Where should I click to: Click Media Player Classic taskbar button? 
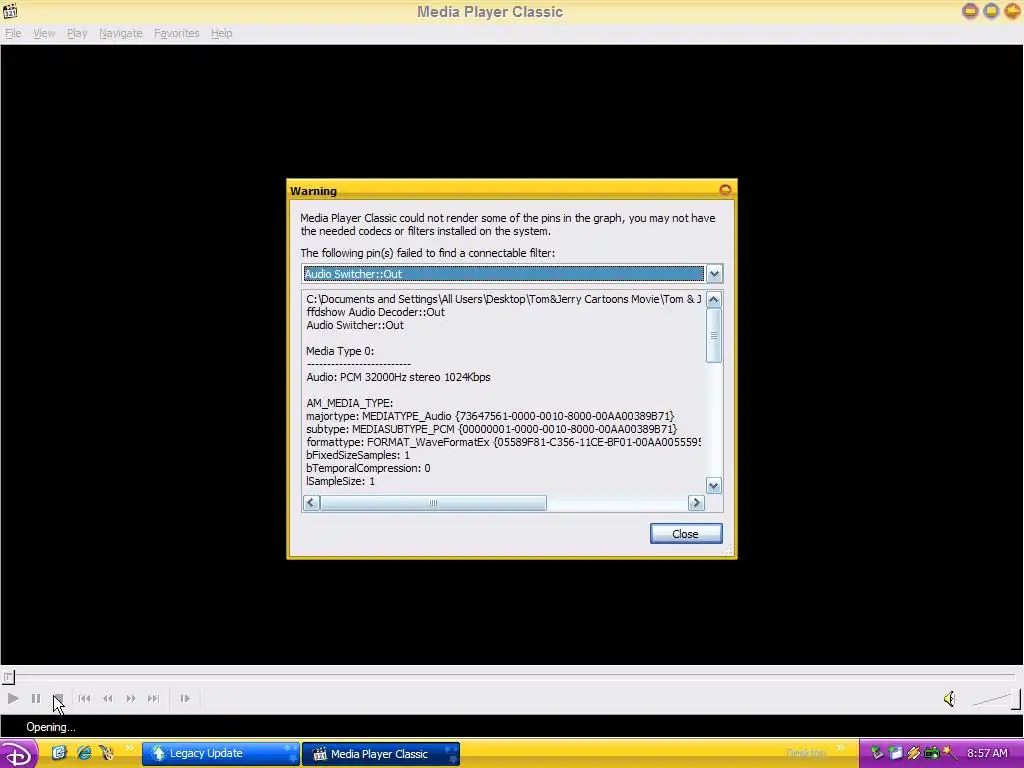381,753
